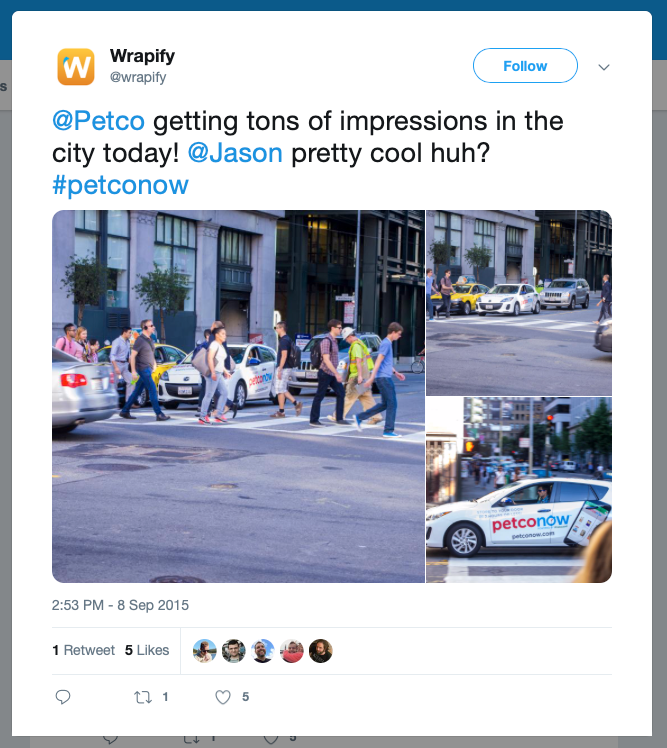
Task: Open the #petconow hashtag
Action: tap(120, 186)
